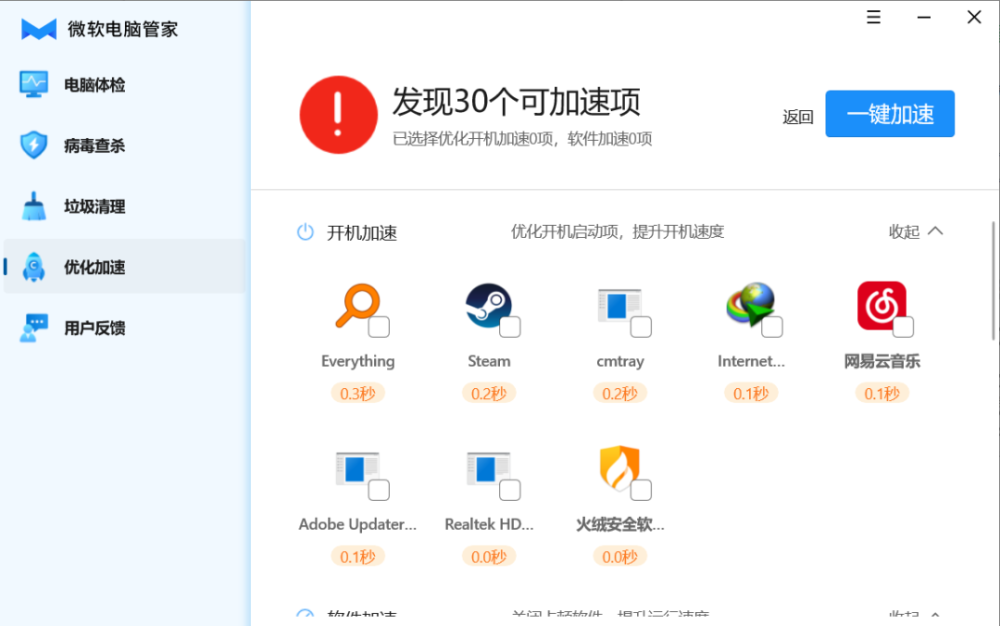The width and height of the screenshot is (1000, 626).
Task: Click the 网易云音乐 red app icon
Action: [x=881, y=305]
